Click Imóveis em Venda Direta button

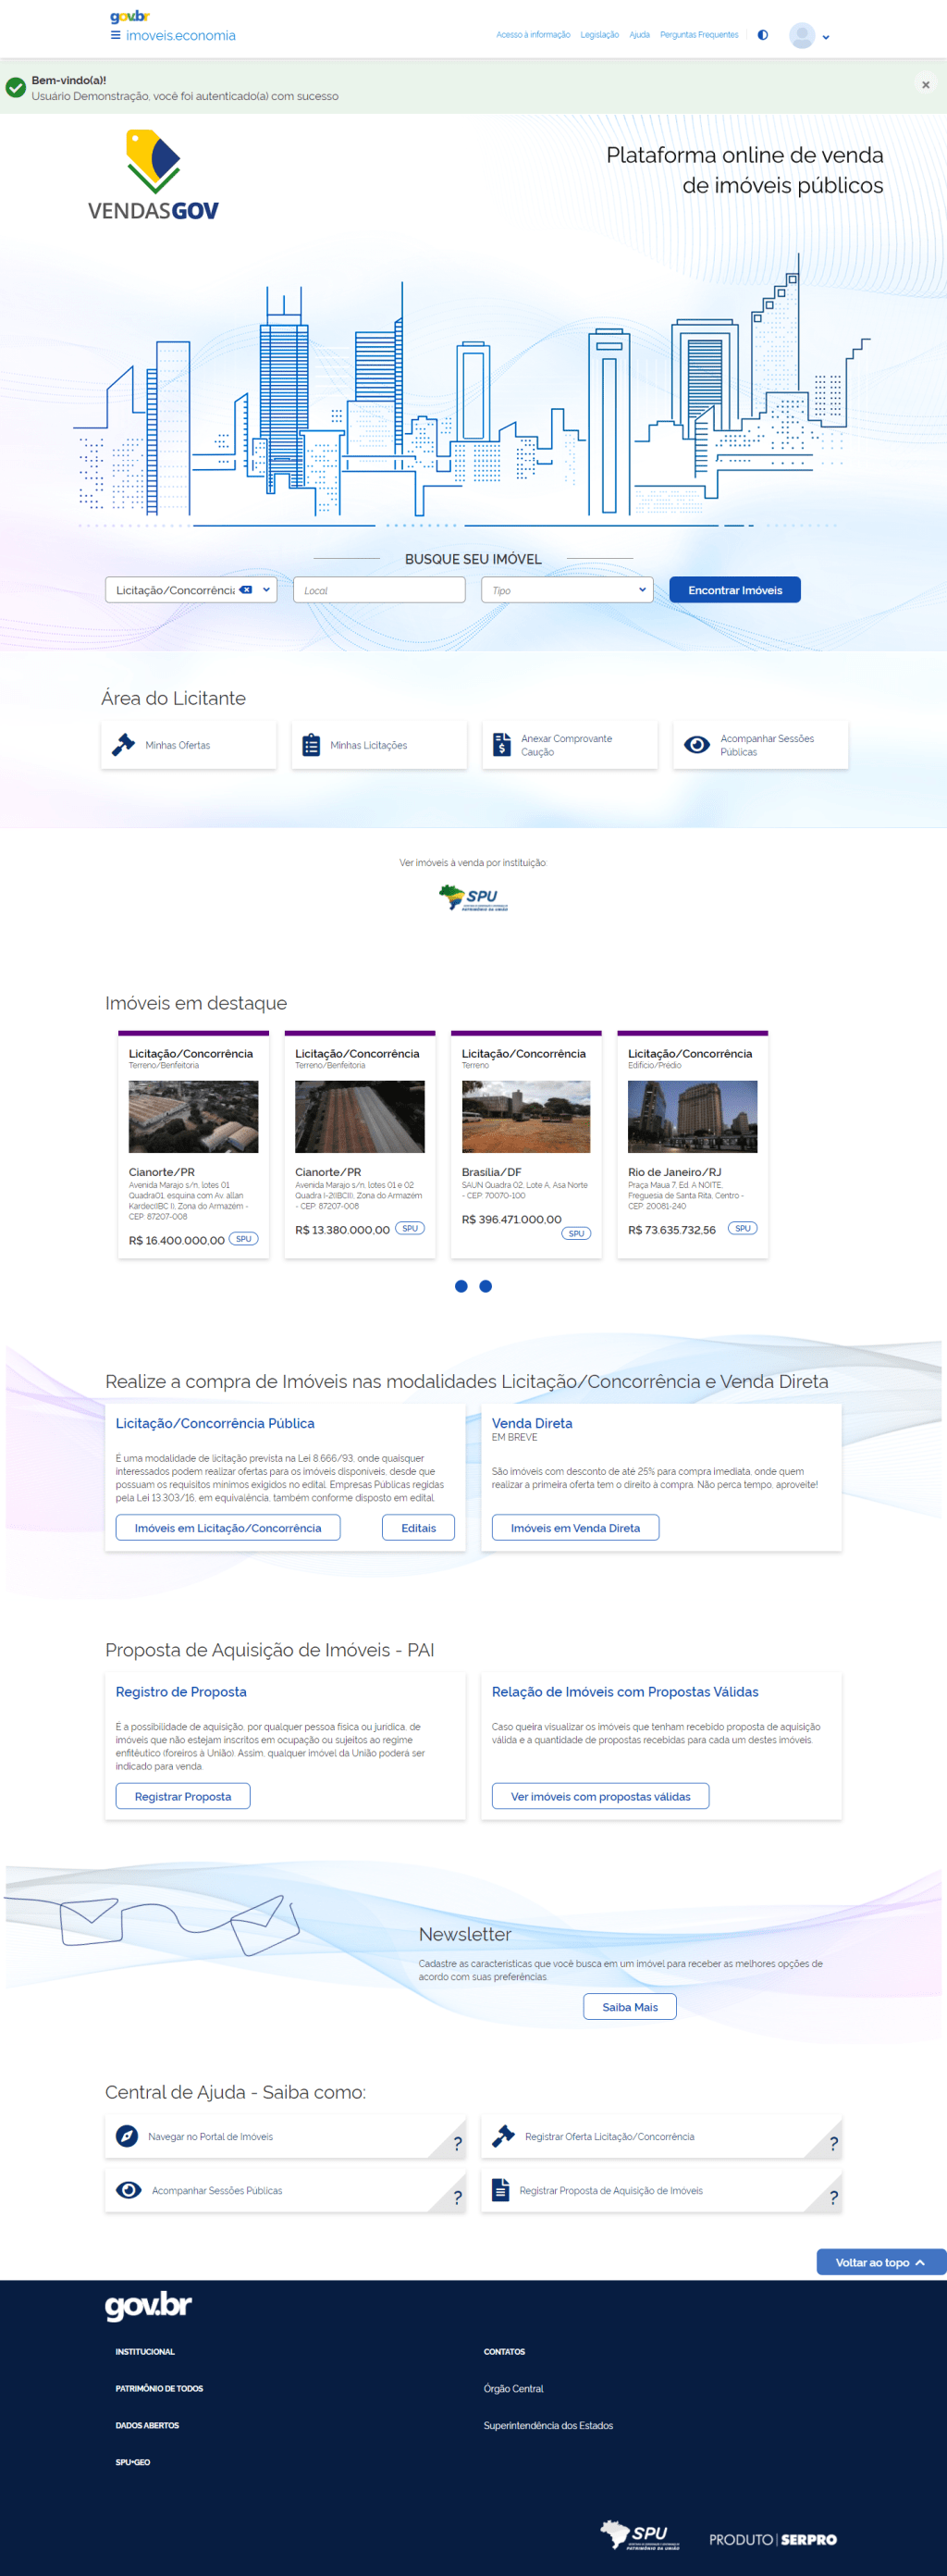click(x=575, y=1528)
